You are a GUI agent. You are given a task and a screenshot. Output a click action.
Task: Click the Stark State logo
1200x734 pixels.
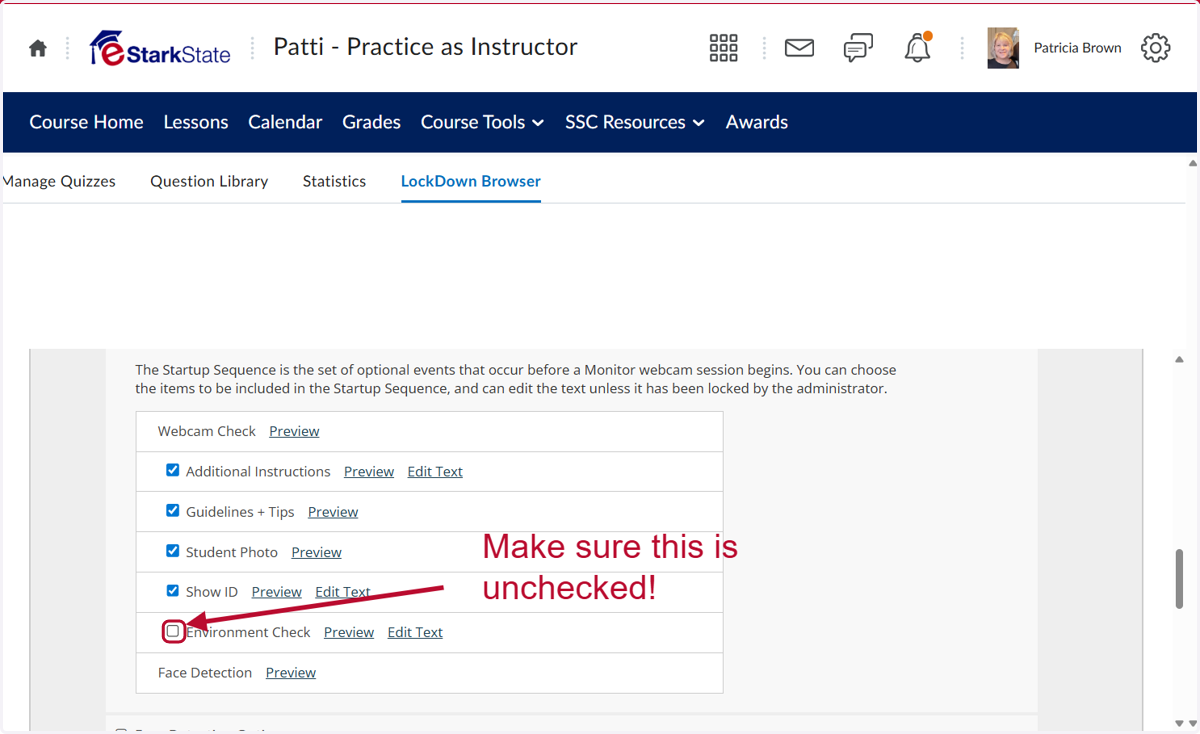160,48
